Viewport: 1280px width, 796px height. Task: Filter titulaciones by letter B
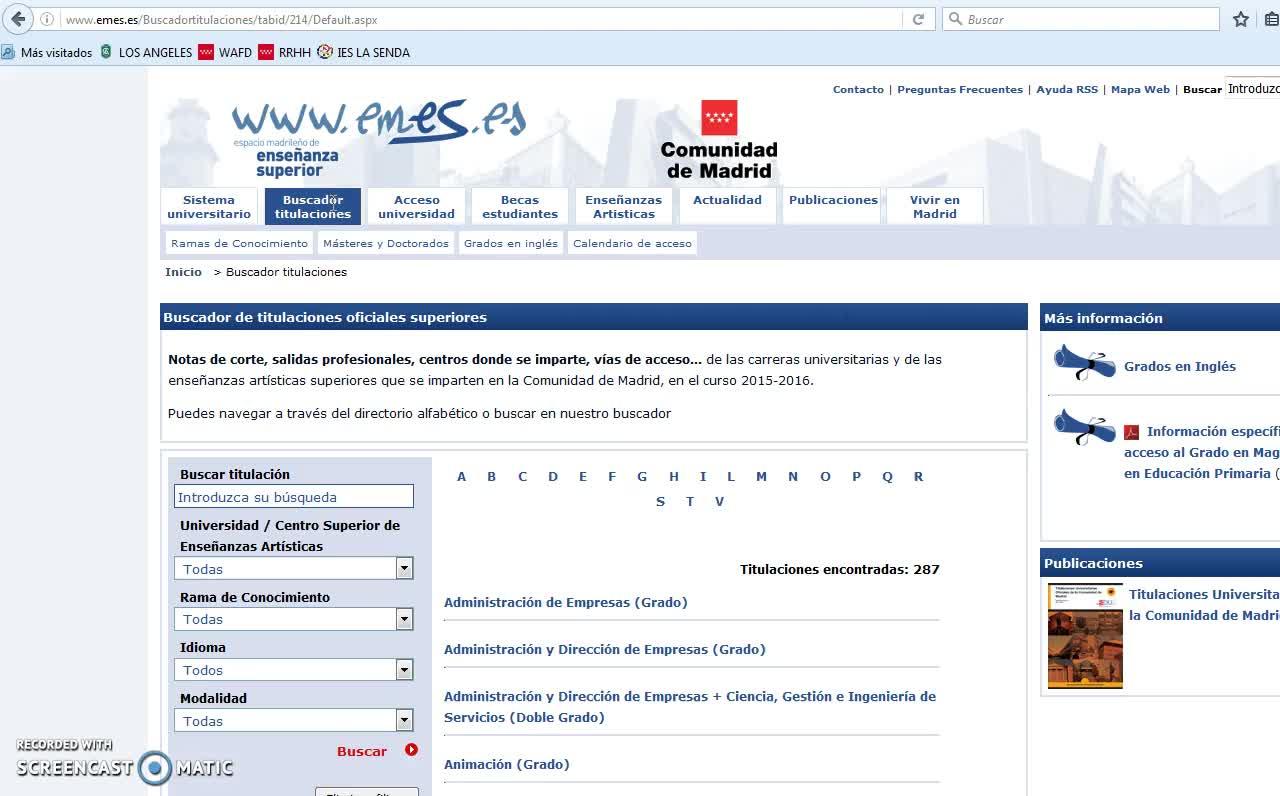pyautogui.click(x=491, y=476)
